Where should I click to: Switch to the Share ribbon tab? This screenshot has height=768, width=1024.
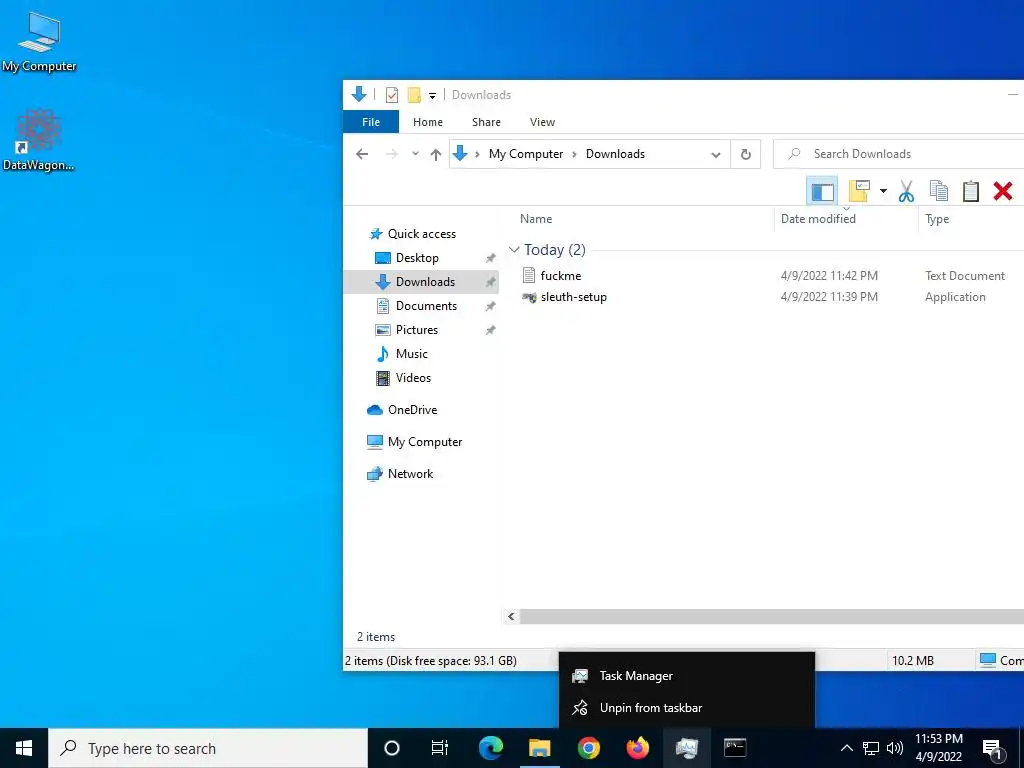(487, 122)
